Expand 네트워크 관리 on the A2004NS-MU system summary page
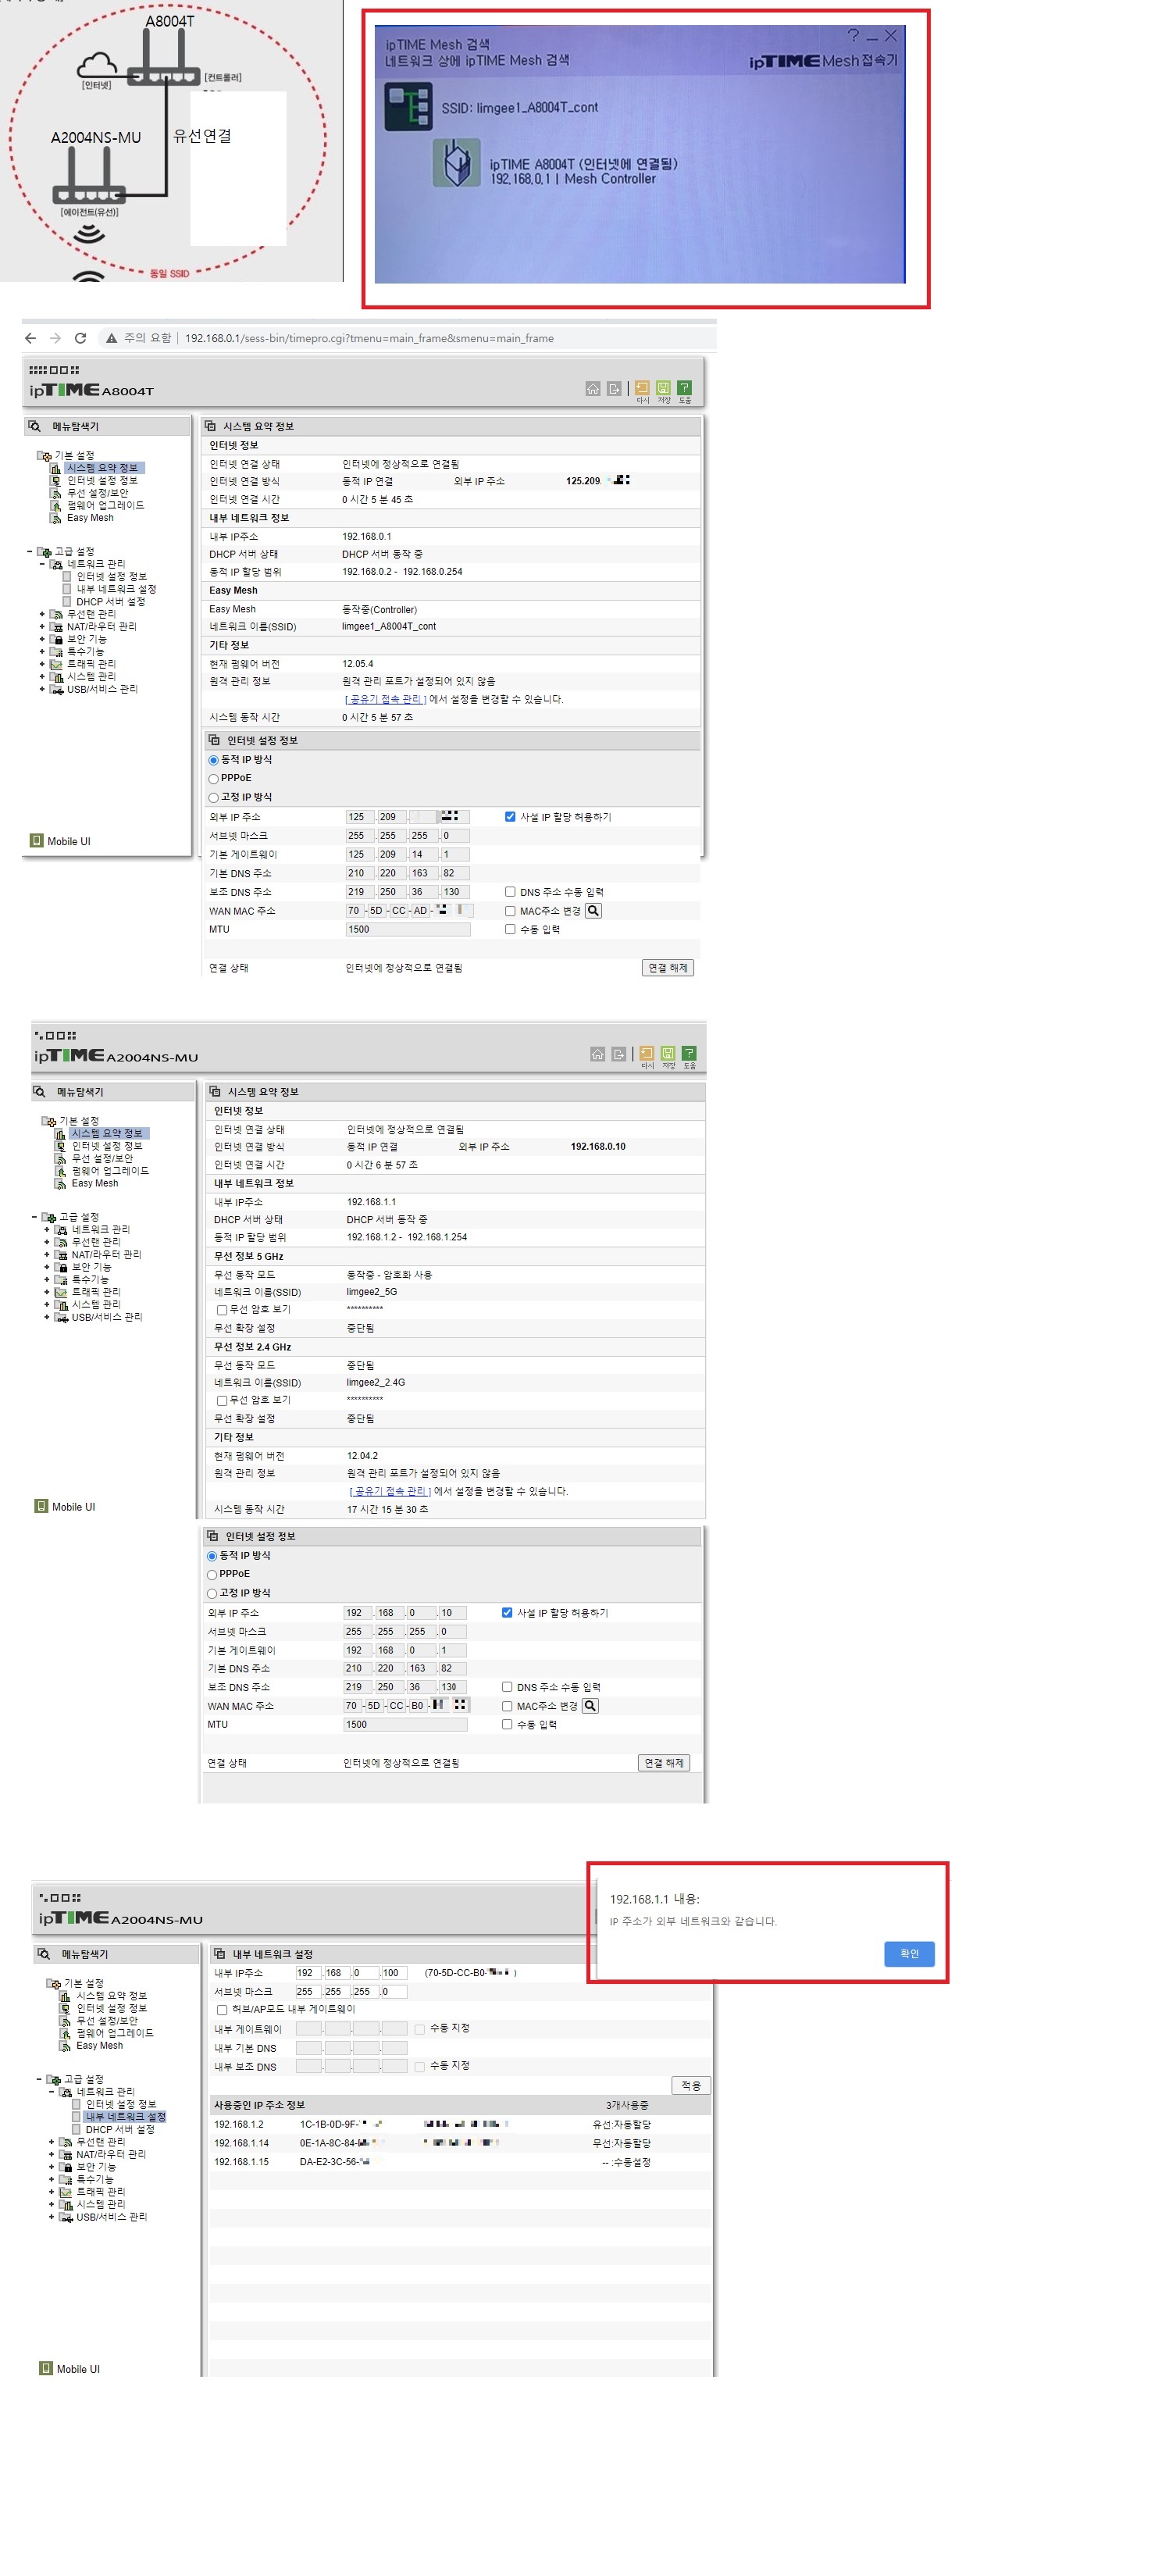Screen dimensions: 1151x2576 click(47, 1230)
